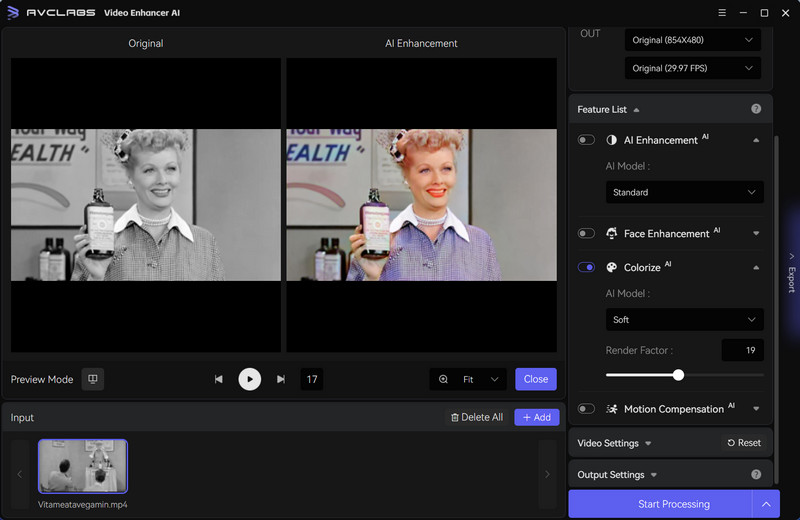This screenshot has height=520, width=800.
Task: Skip to the next frame
Action: (x=281, y=379)
